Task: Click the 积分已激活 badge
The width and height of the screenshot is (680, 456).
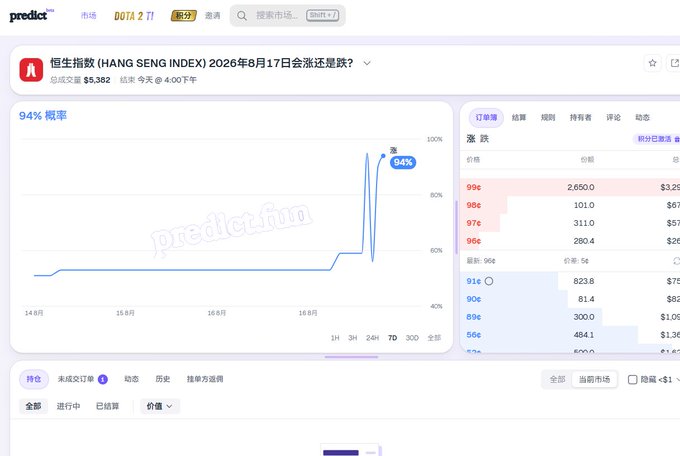Action: [657, 139]
